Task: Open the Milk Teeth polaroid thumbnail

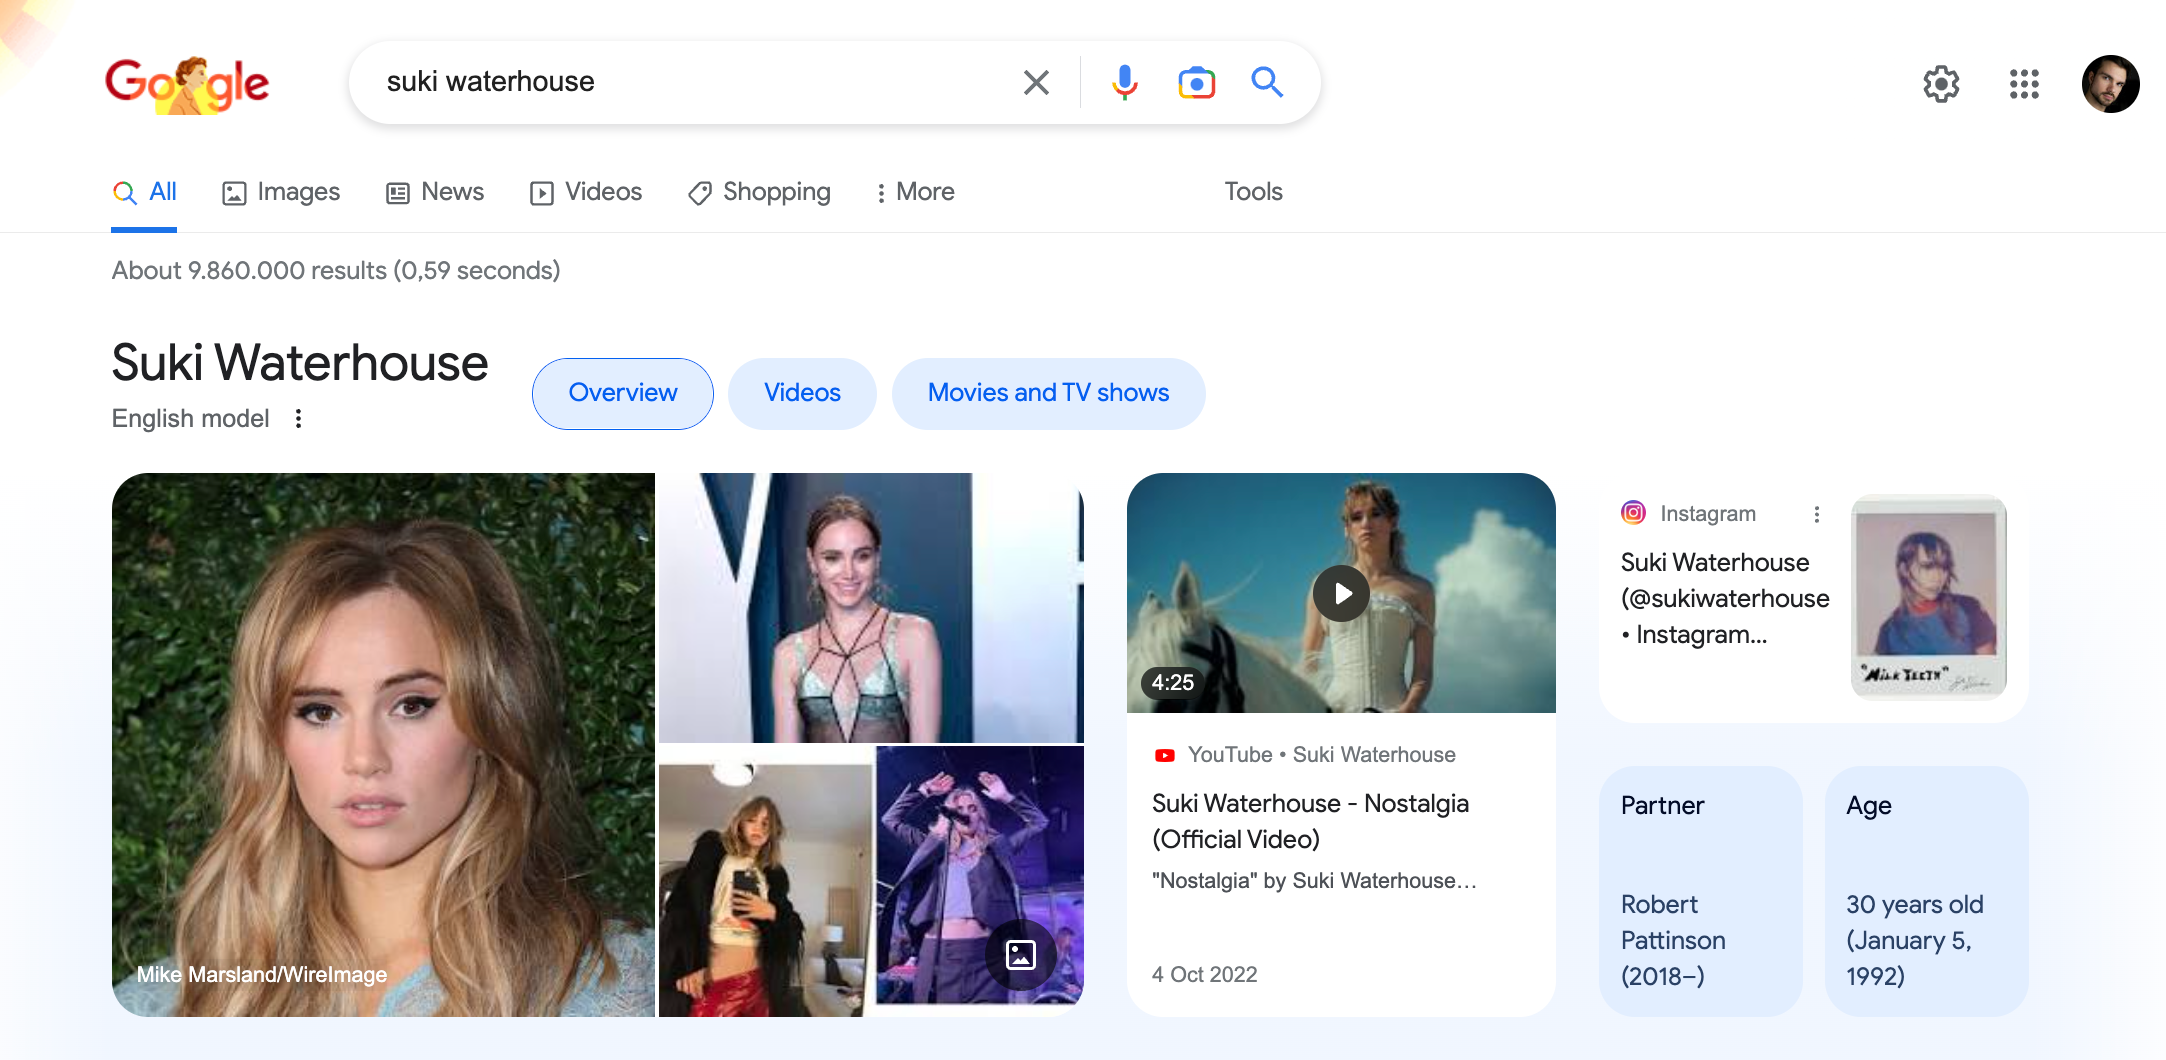Action: tap(1929, 596)
